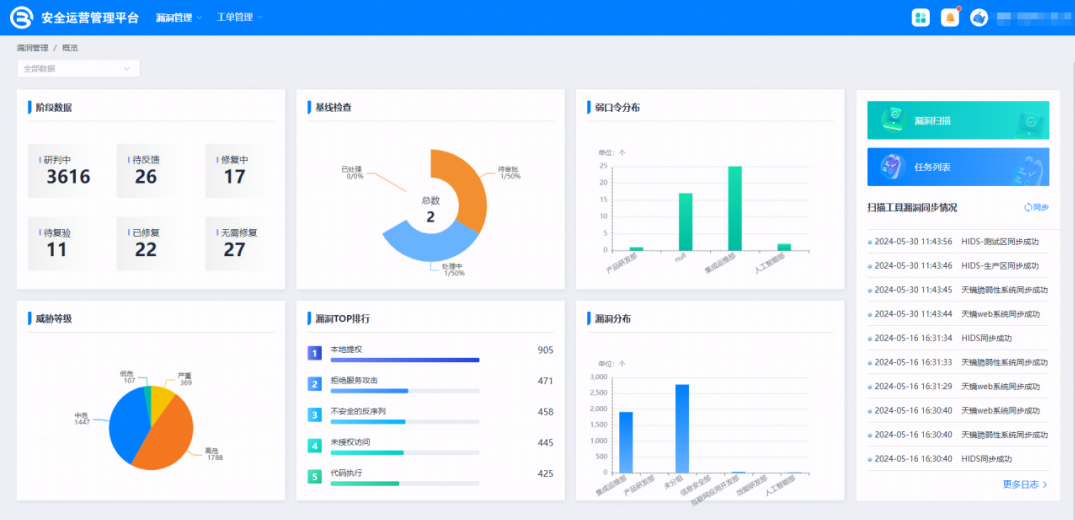Click rank badge 2 in 漏洞TOP排行
Screen dimensions: 1075x520
[315, 384]
